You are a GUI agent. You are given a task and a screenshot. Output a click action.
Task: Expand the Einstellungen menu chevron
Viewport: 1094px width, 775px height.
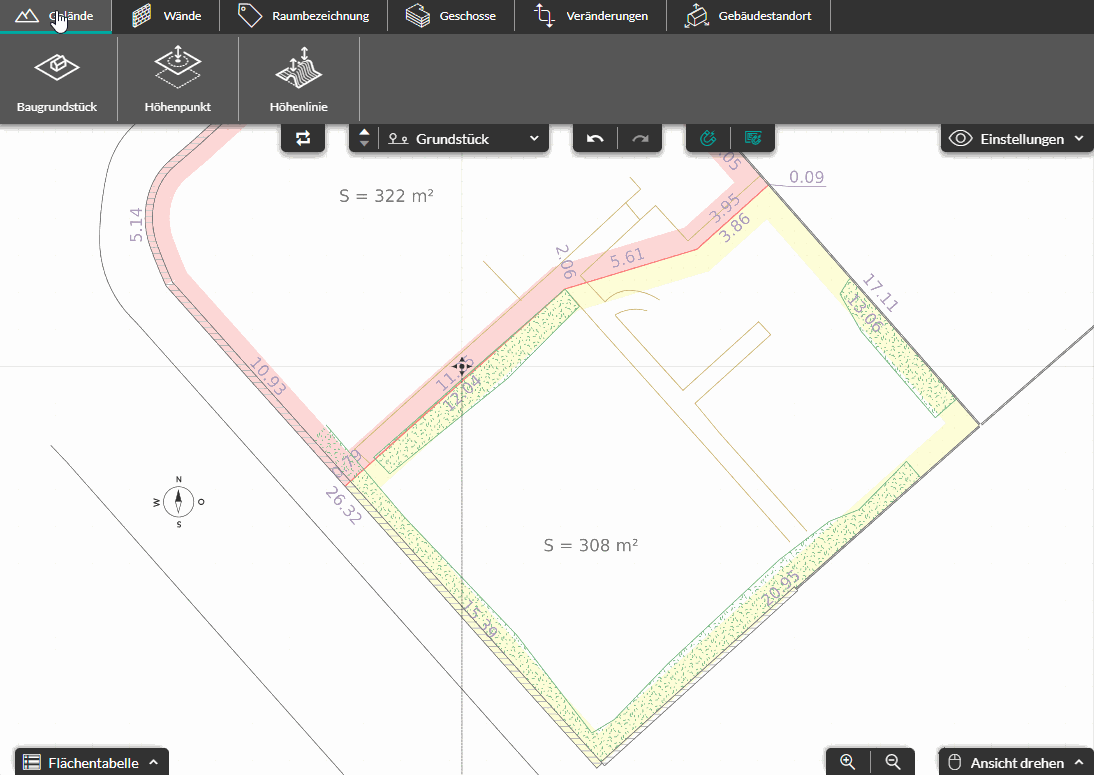coord(1079,138)
